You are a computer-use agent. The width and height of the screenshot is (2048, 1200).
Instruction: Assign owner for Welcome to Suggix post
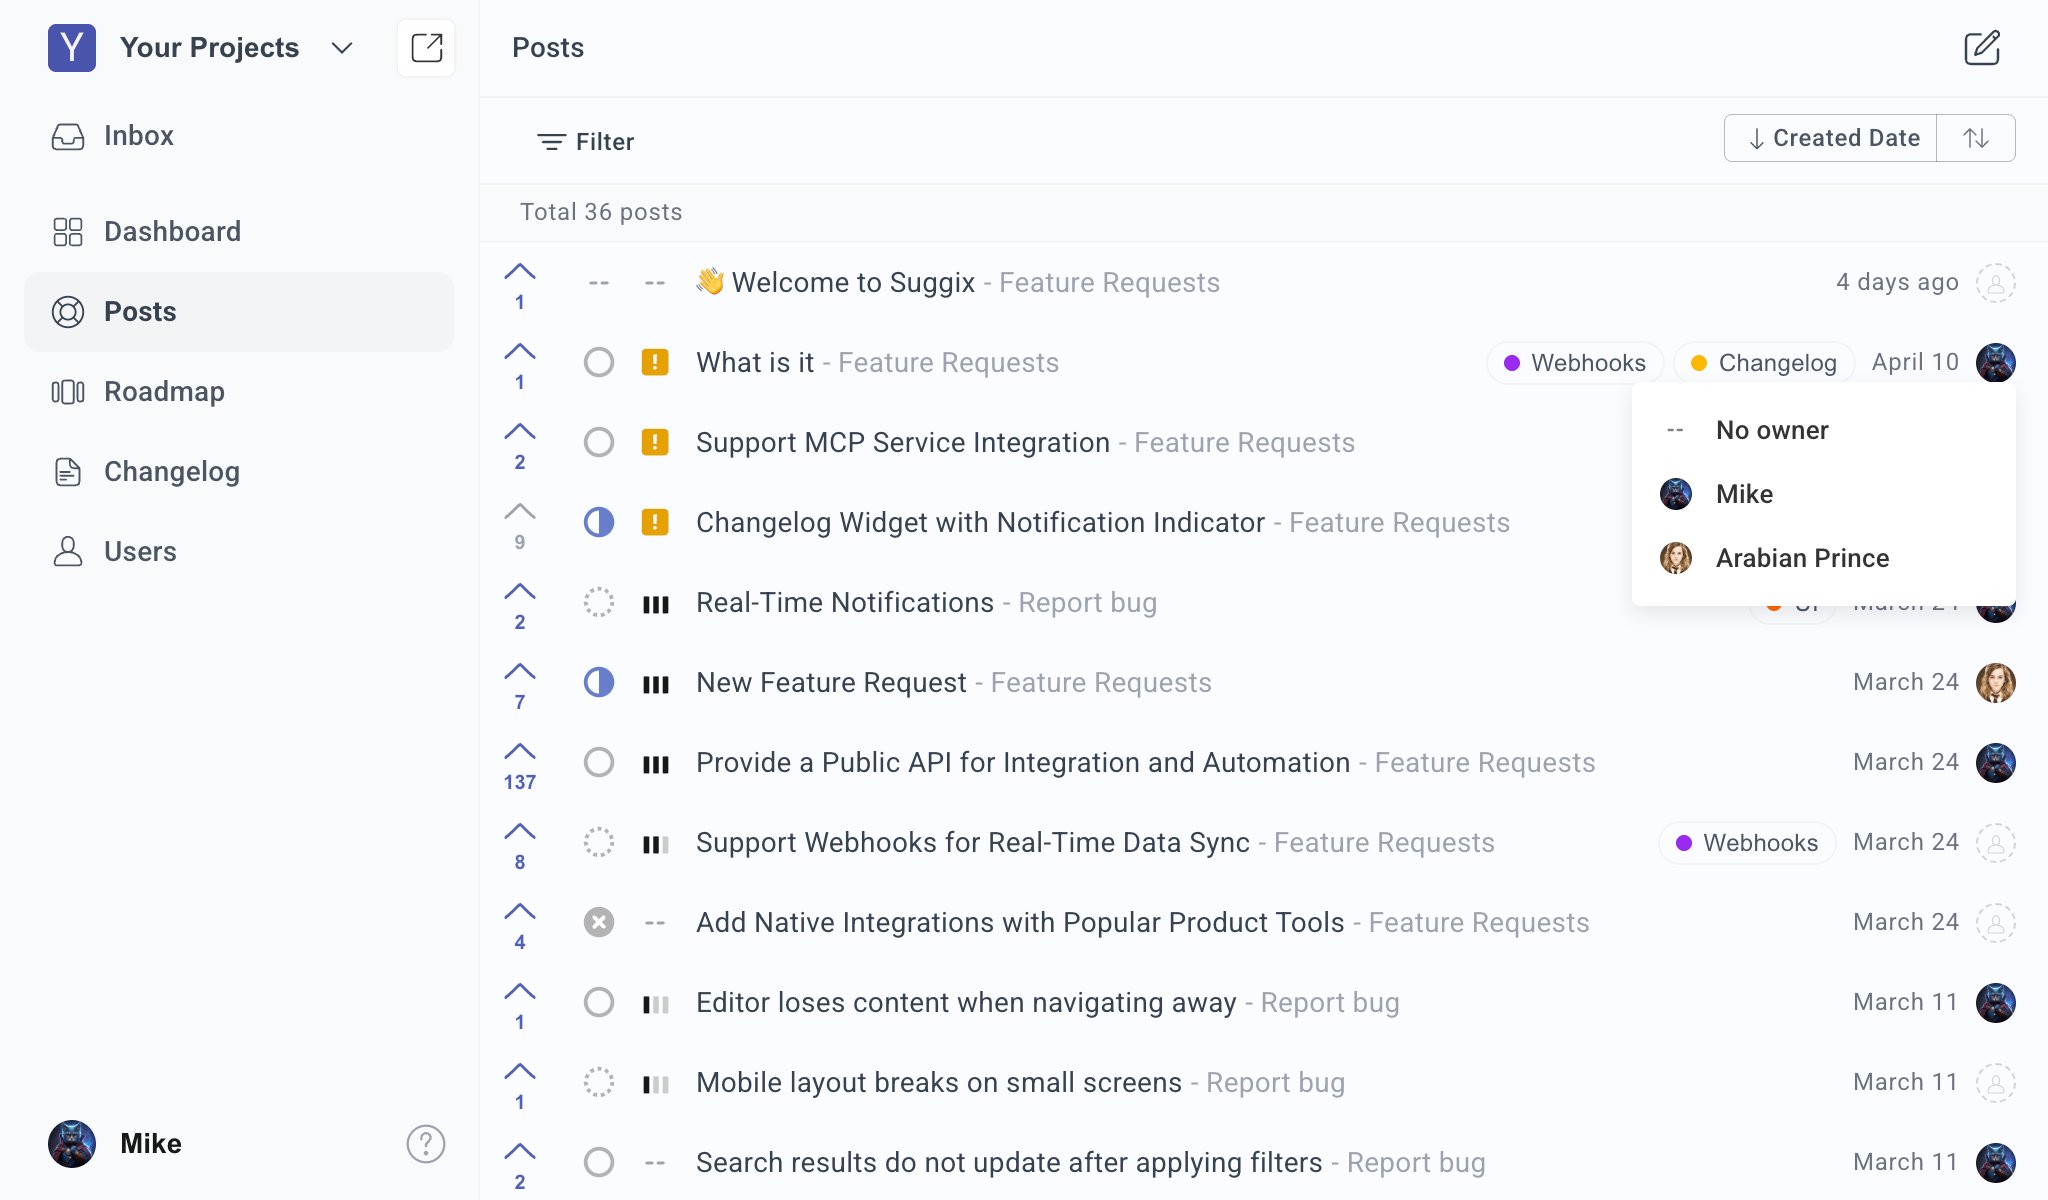1995,283
